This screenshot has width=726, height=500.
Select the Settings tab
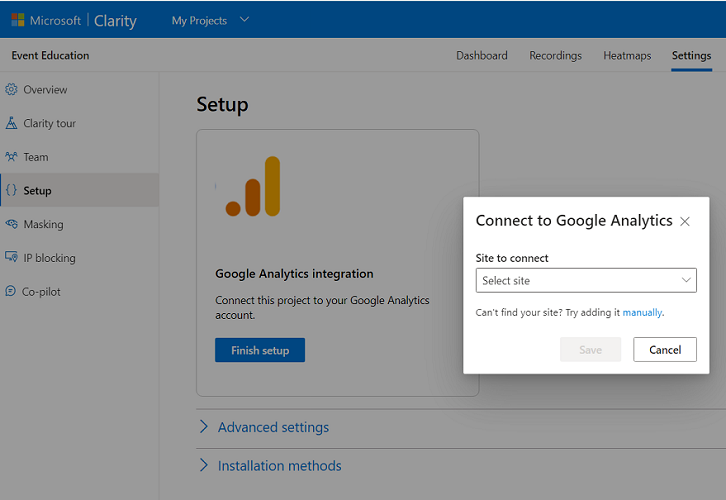pos(691,56)
